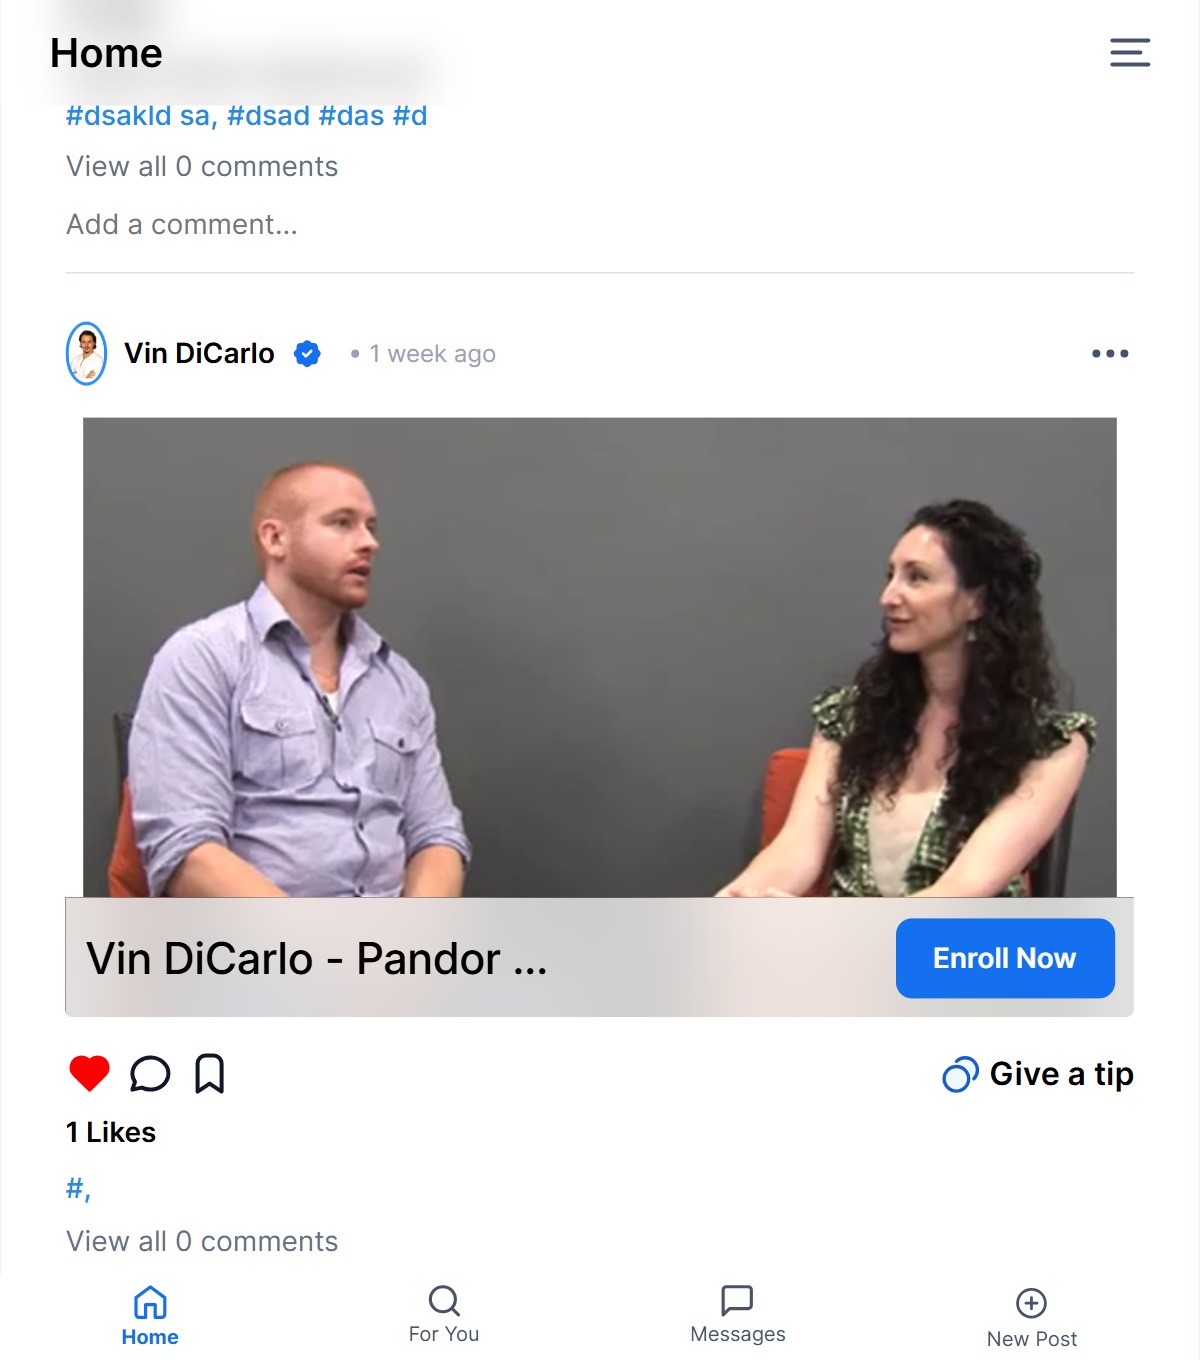Click the Add a comment field
Viewport: 1200px width, 1360px height.
(182, 224)
